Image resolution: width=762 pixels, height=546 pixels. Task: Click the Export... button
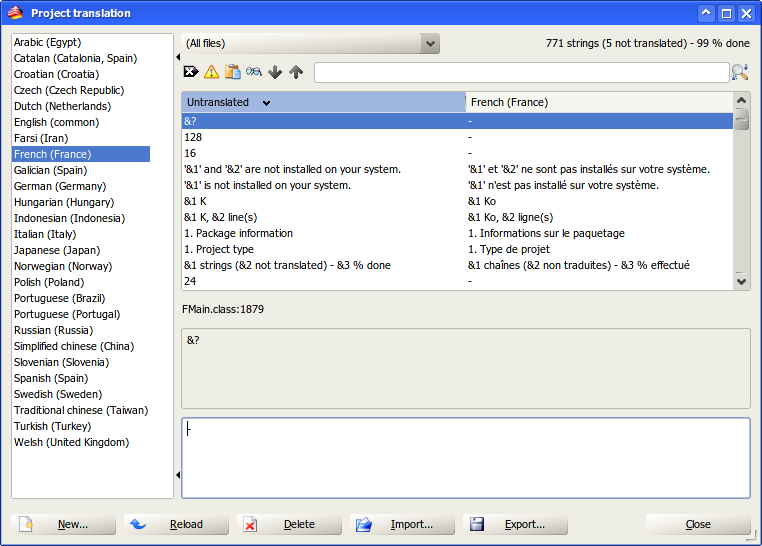pyautogui.click(x=515, y=525)
